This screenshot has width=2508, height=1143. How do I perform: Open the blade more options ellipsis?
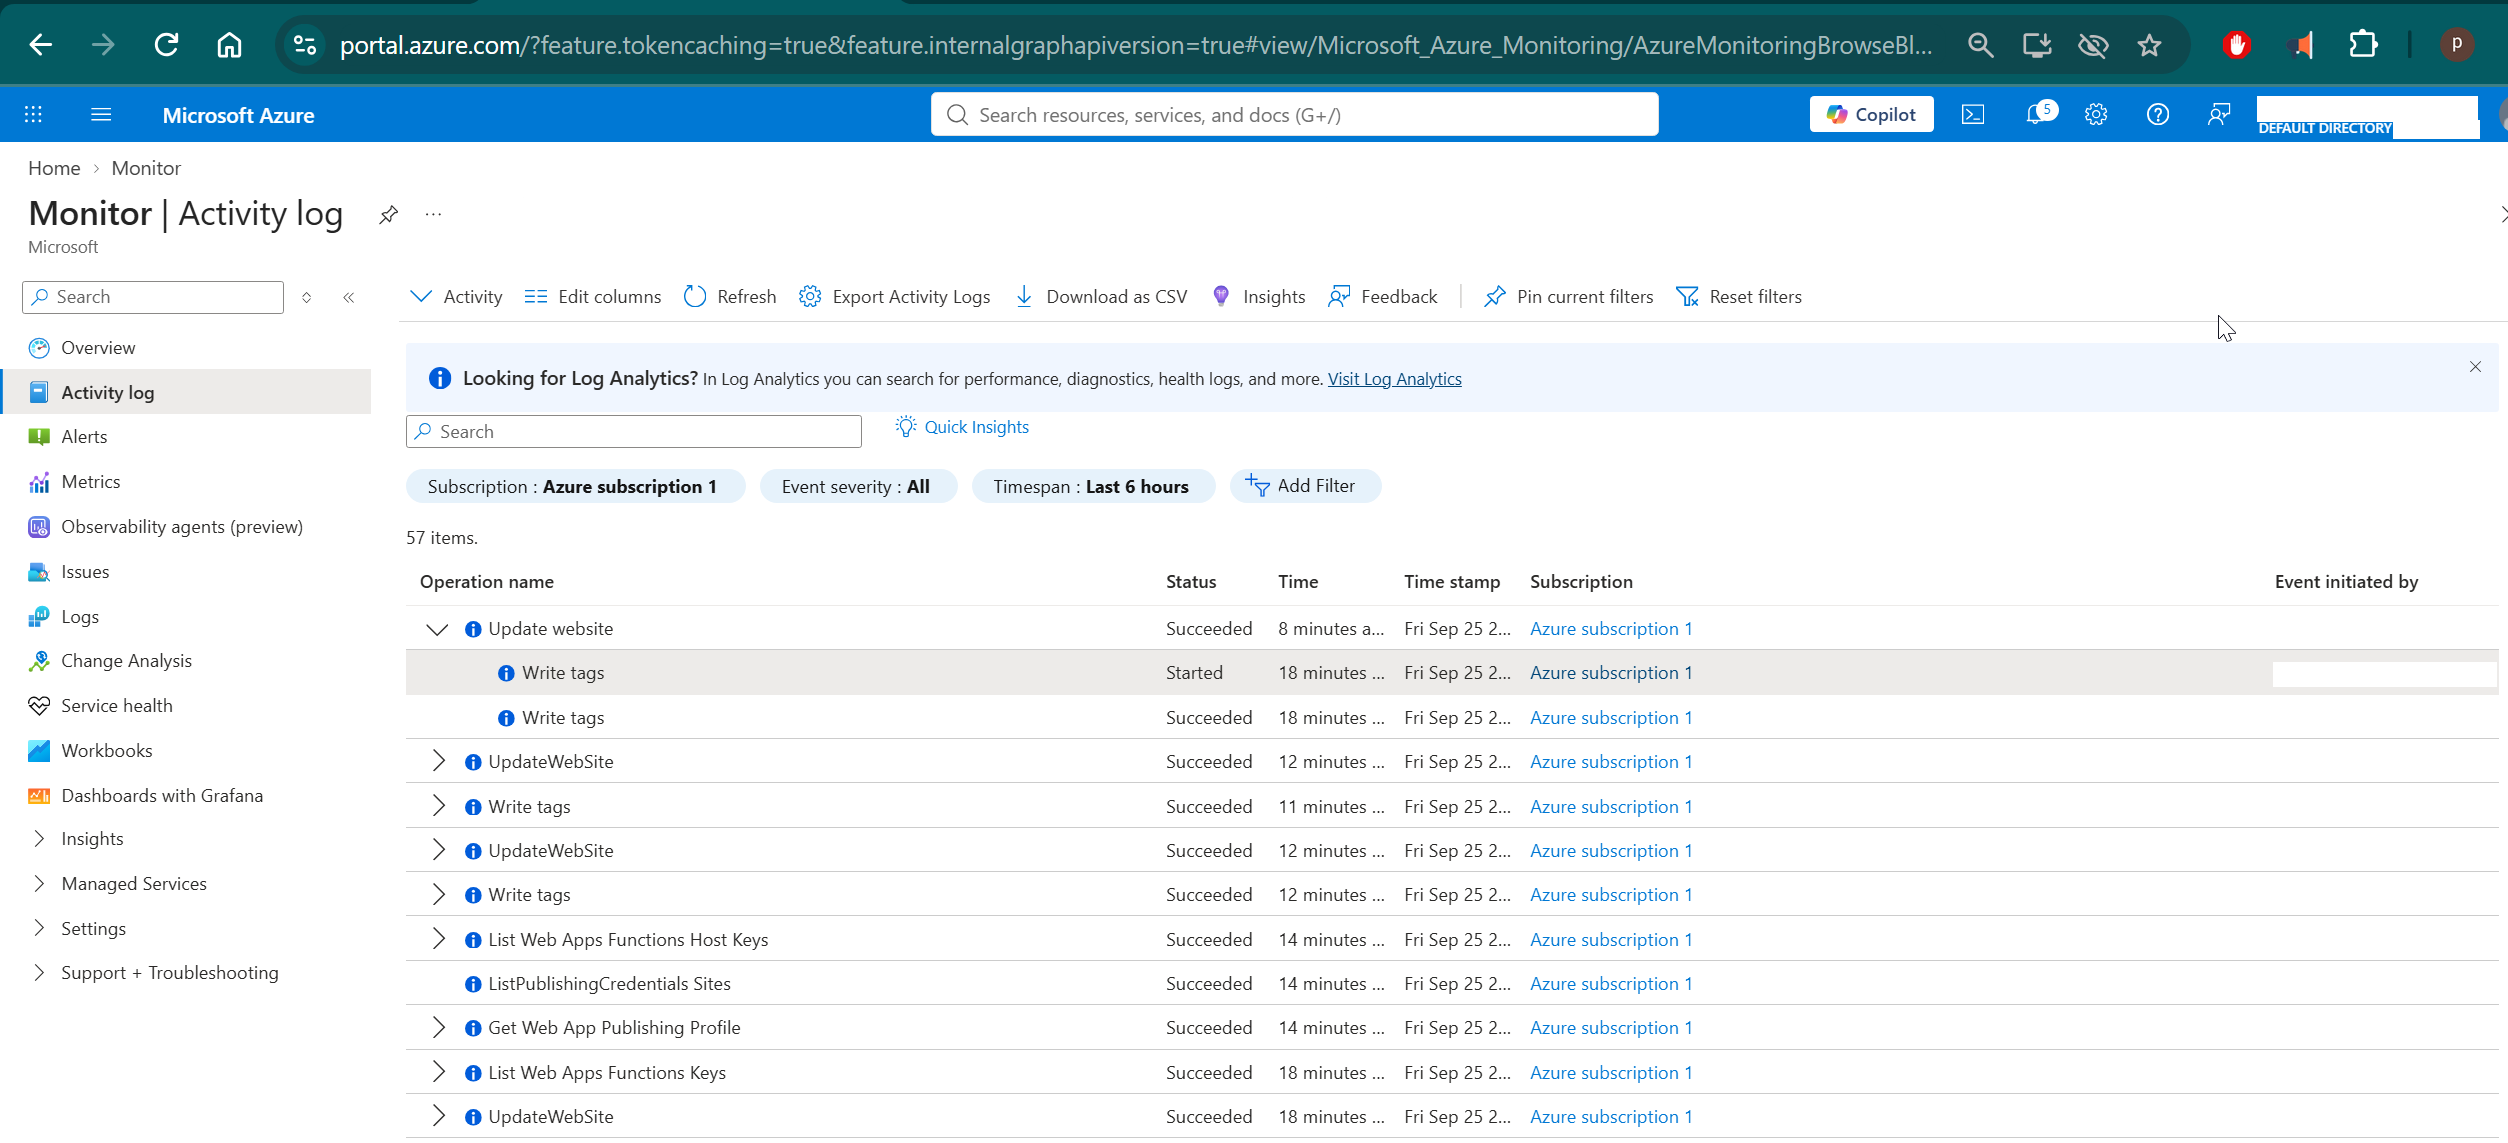point(433,214)
